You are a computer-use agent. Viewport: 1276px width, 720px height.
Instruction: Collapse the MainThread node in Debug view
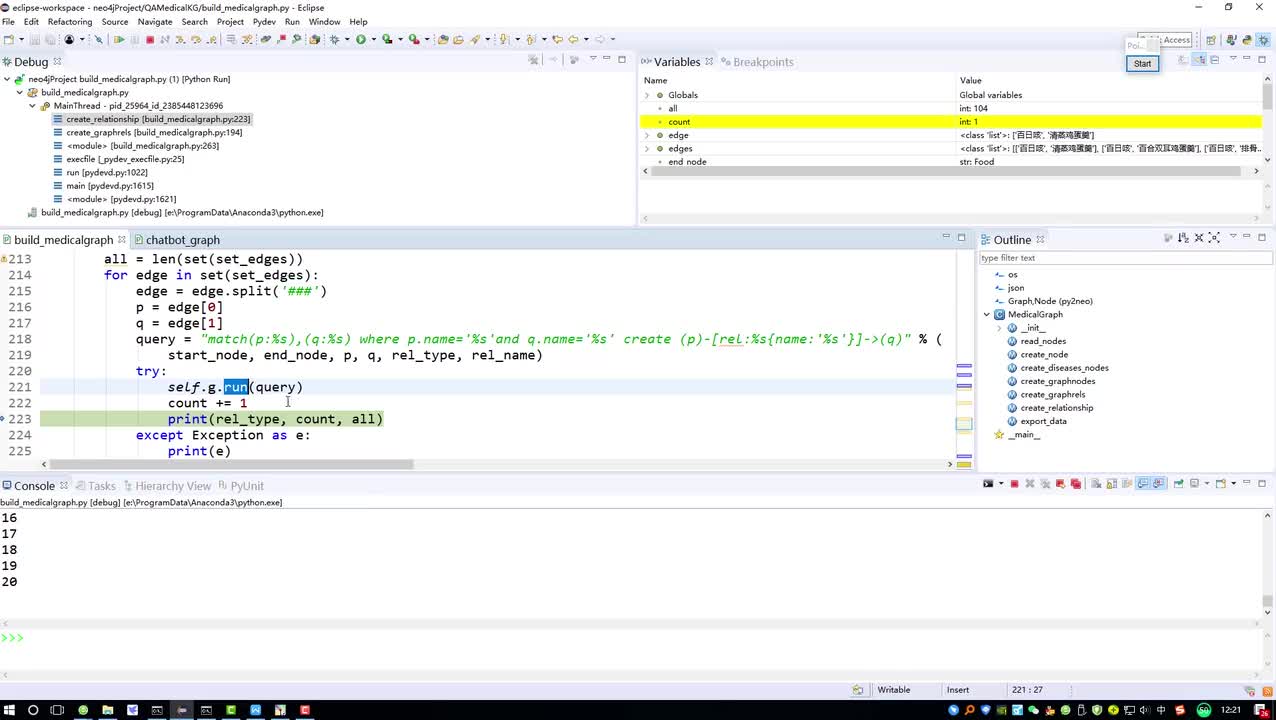32,106
